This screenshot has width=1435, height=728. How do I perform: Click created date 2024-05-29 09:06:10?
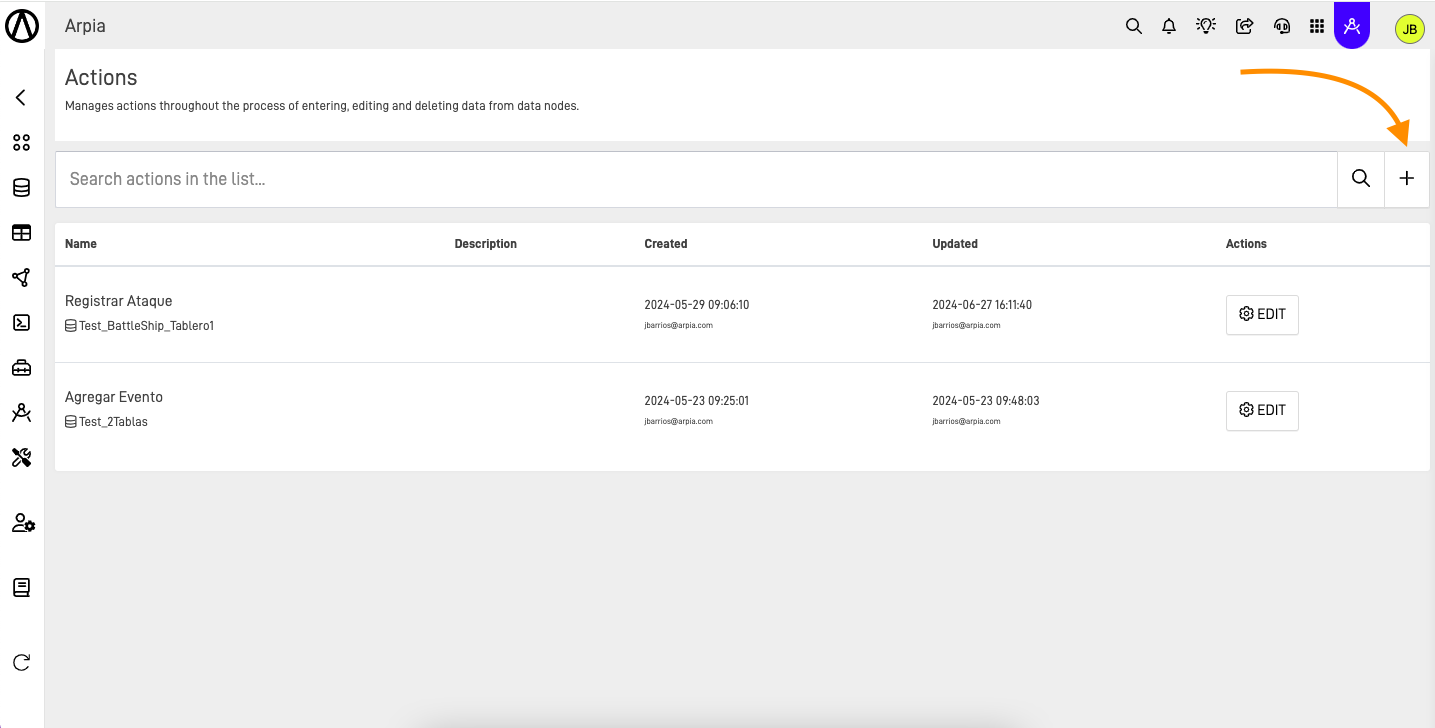pyautogui.click(x=697, y=305)
